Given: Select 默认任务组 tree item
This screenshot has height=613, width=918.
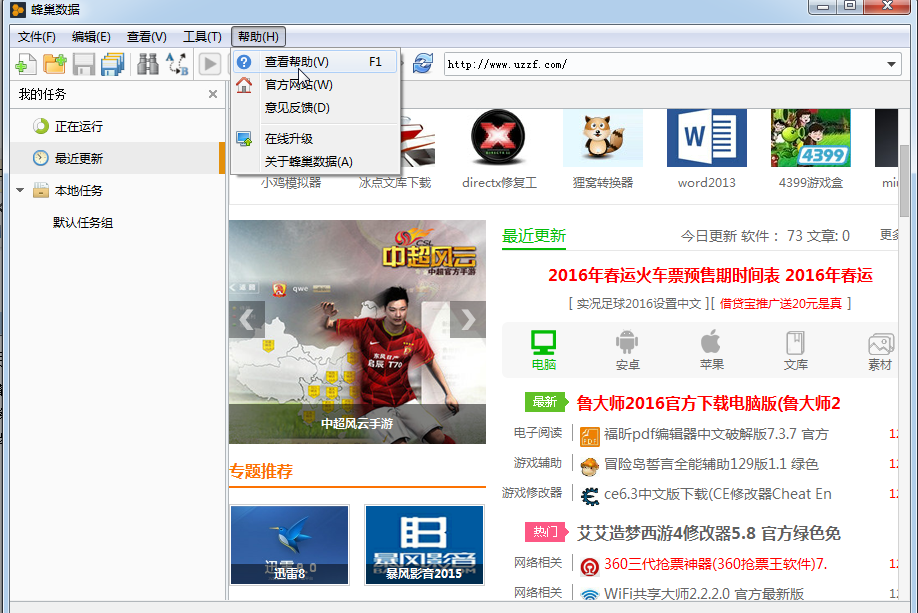Looking at the screenshot, I should (x=83, y=222).
